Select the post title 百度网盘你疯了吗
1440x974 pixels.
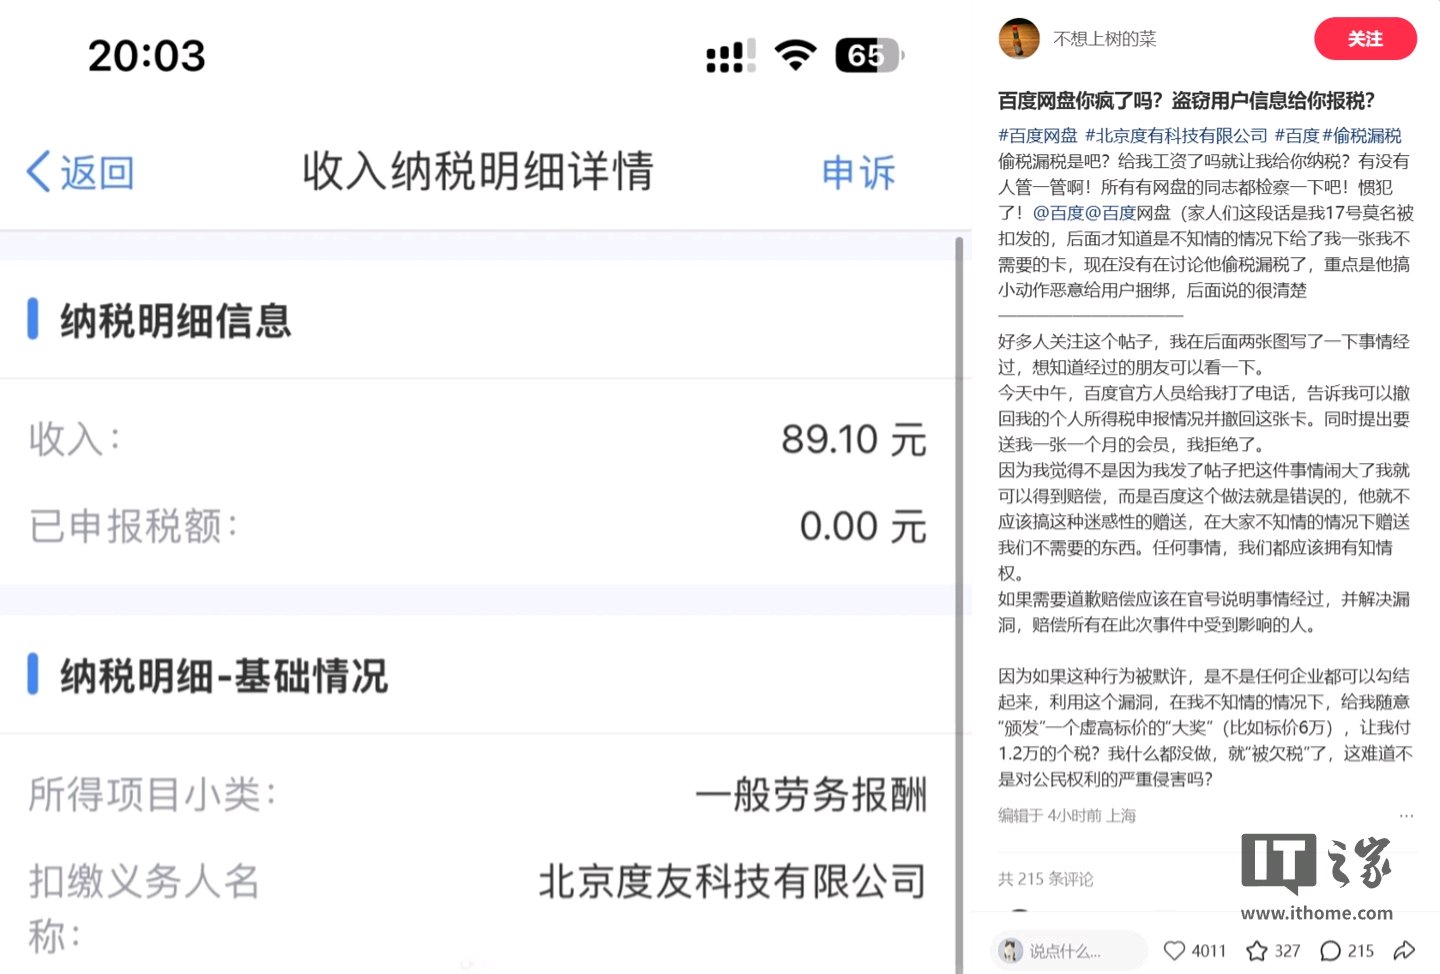1186,101
